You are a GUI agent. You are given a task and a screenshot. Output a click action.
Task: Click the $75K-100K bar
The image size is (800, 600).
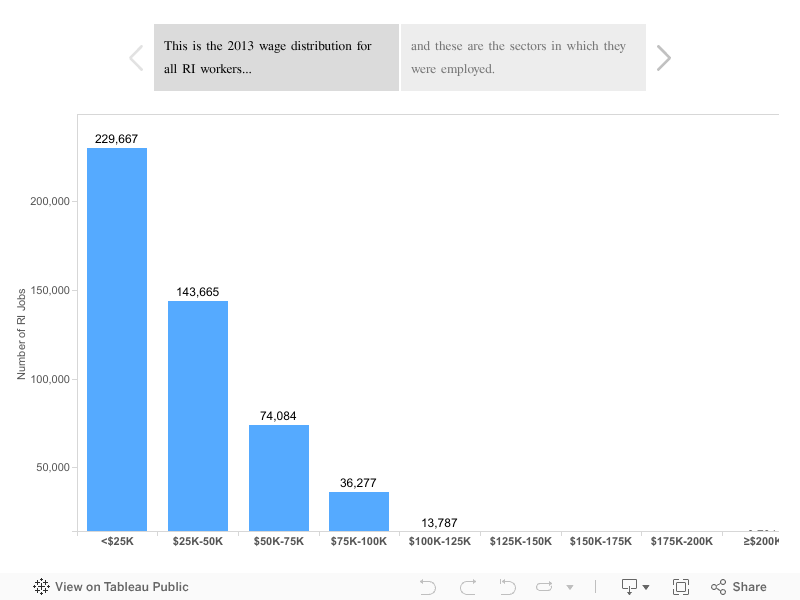(x=359, y=511)
